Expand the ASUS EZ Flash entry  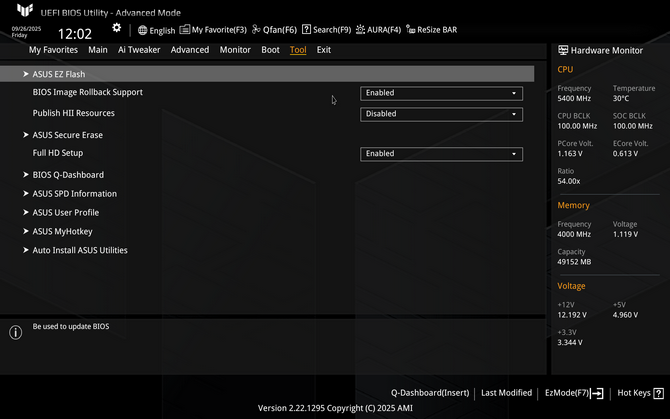tap(267, 74)
